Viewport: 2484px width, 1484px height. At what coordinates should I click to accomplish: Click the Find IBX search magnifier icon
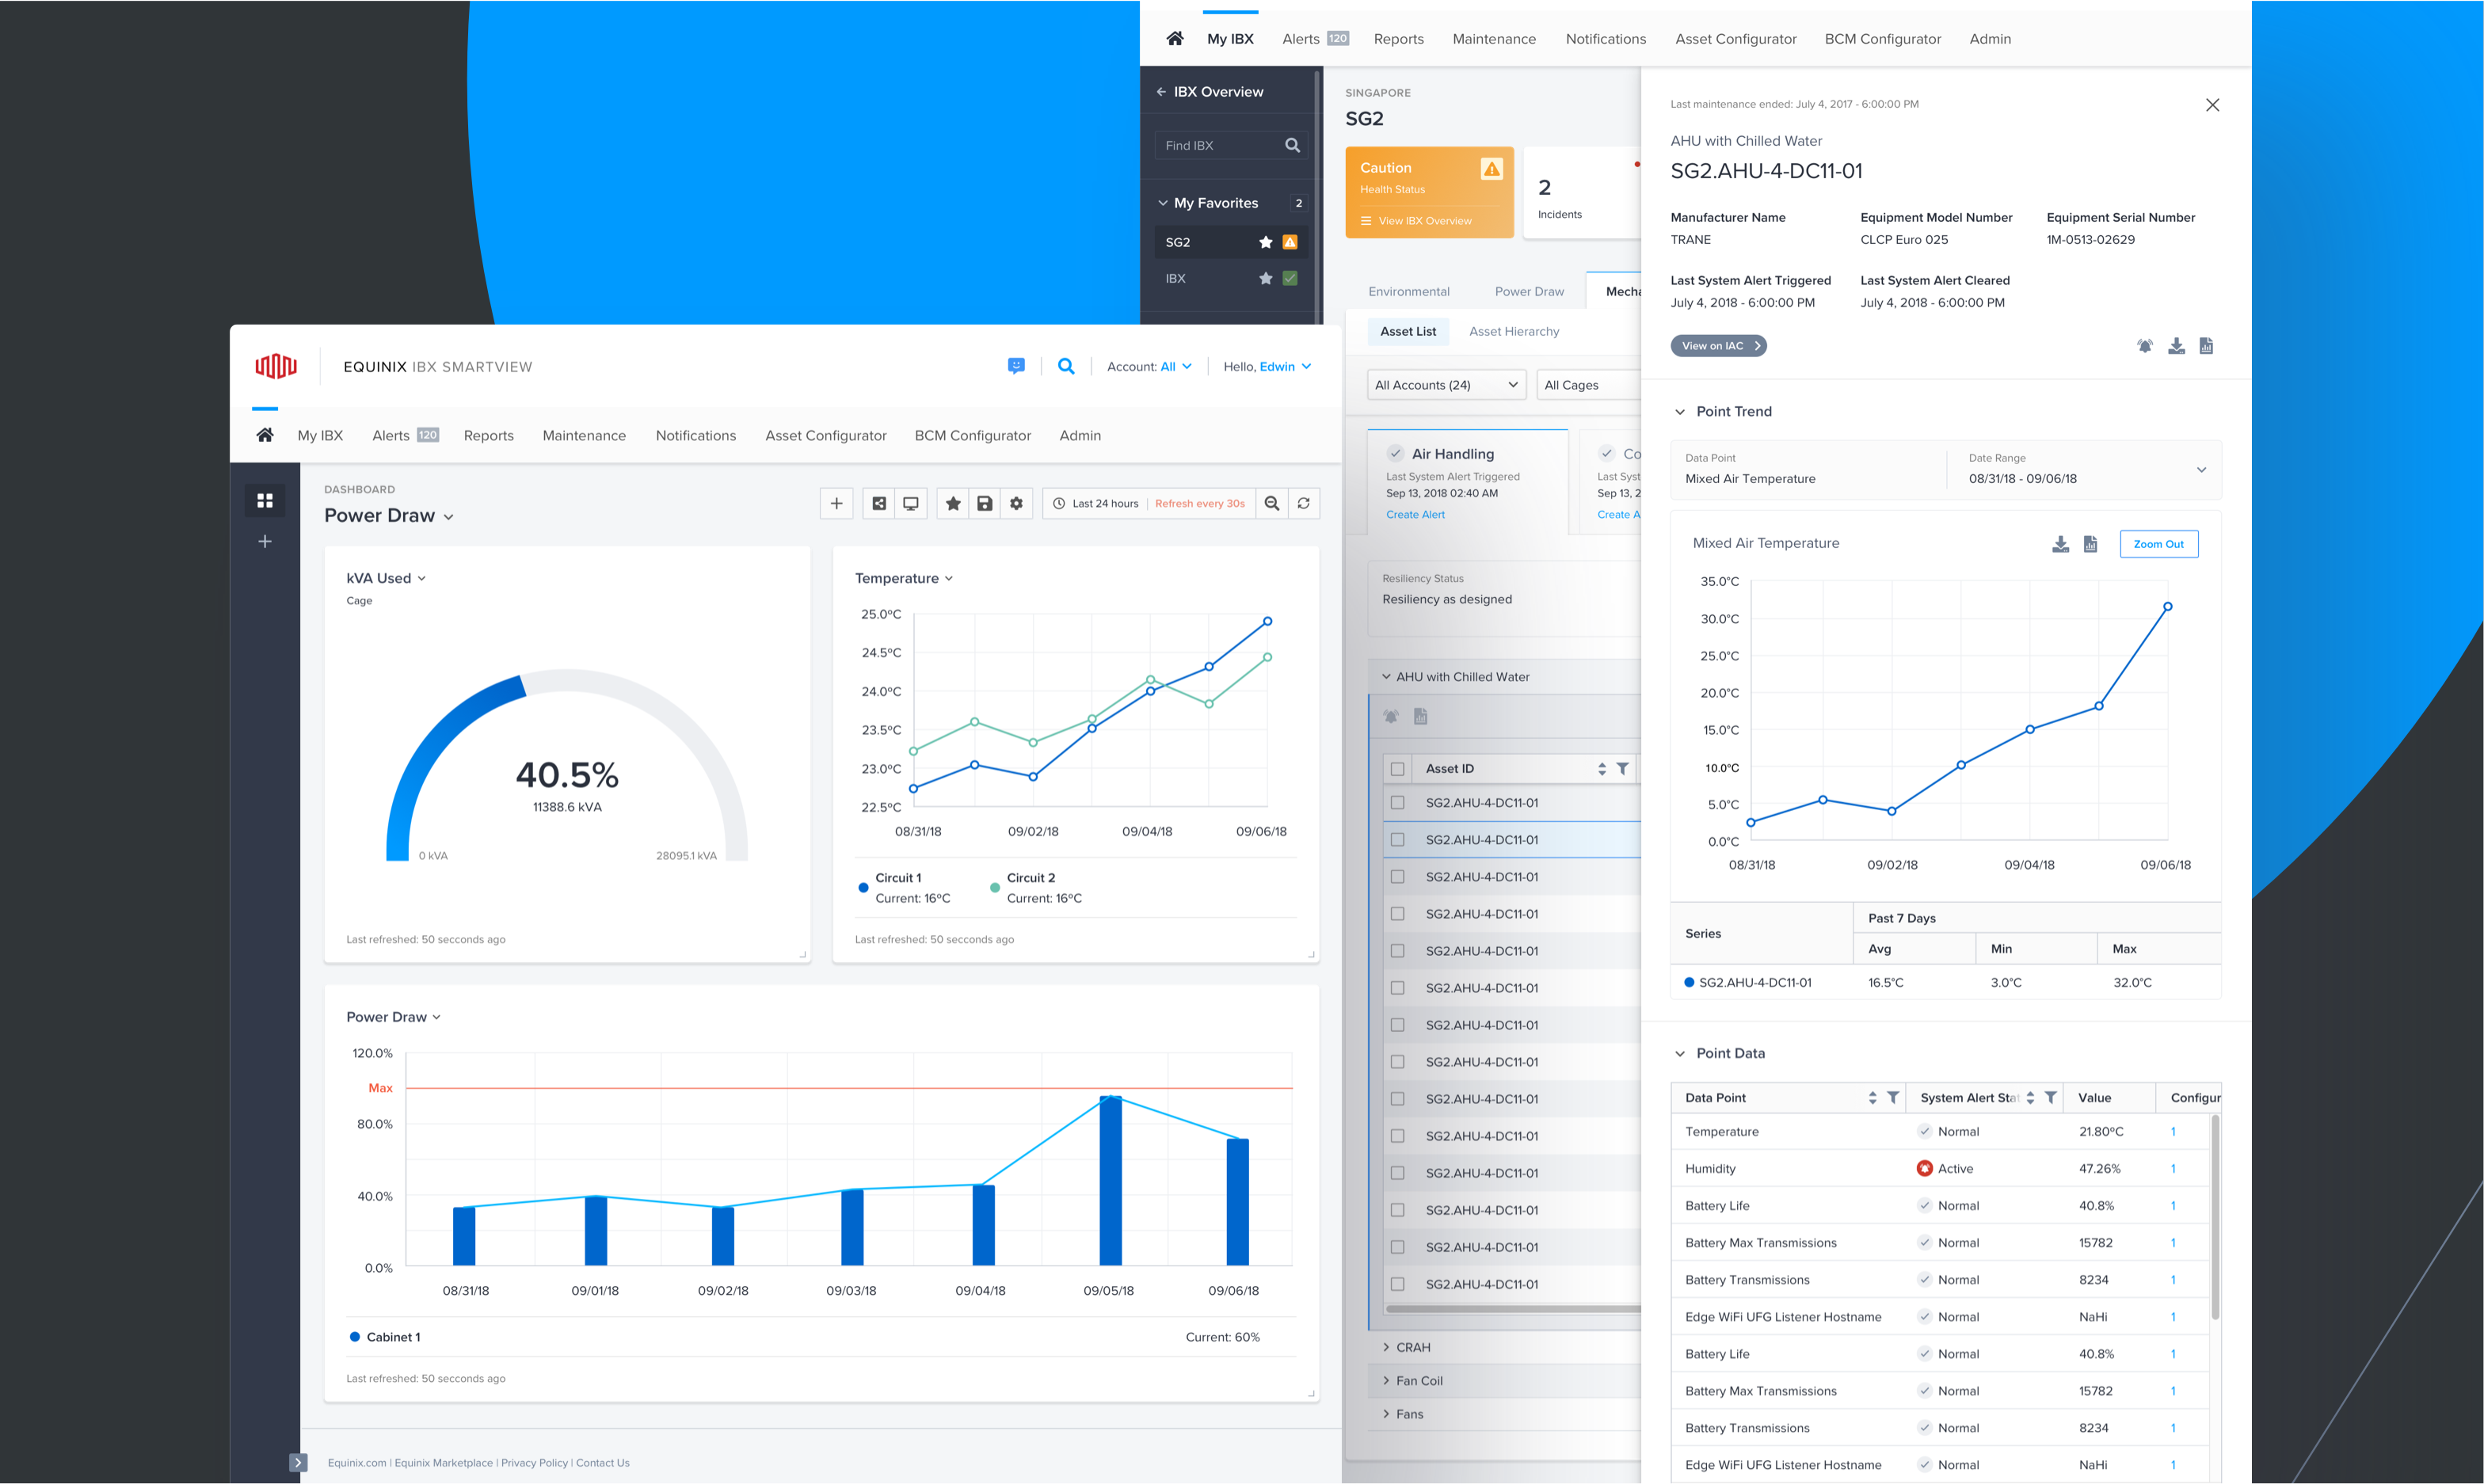(1292, 145)
